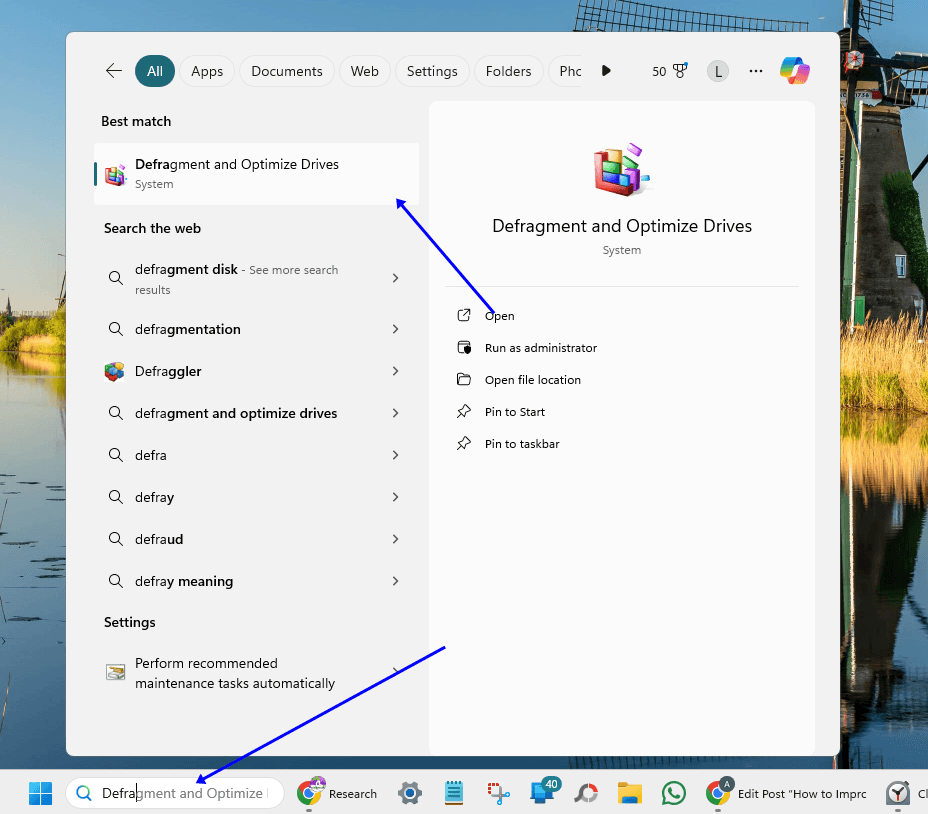This screenshot has width=928, height=814.
Task: Expand the 'defra' suggestion chevron
Action: click(395, 455)
